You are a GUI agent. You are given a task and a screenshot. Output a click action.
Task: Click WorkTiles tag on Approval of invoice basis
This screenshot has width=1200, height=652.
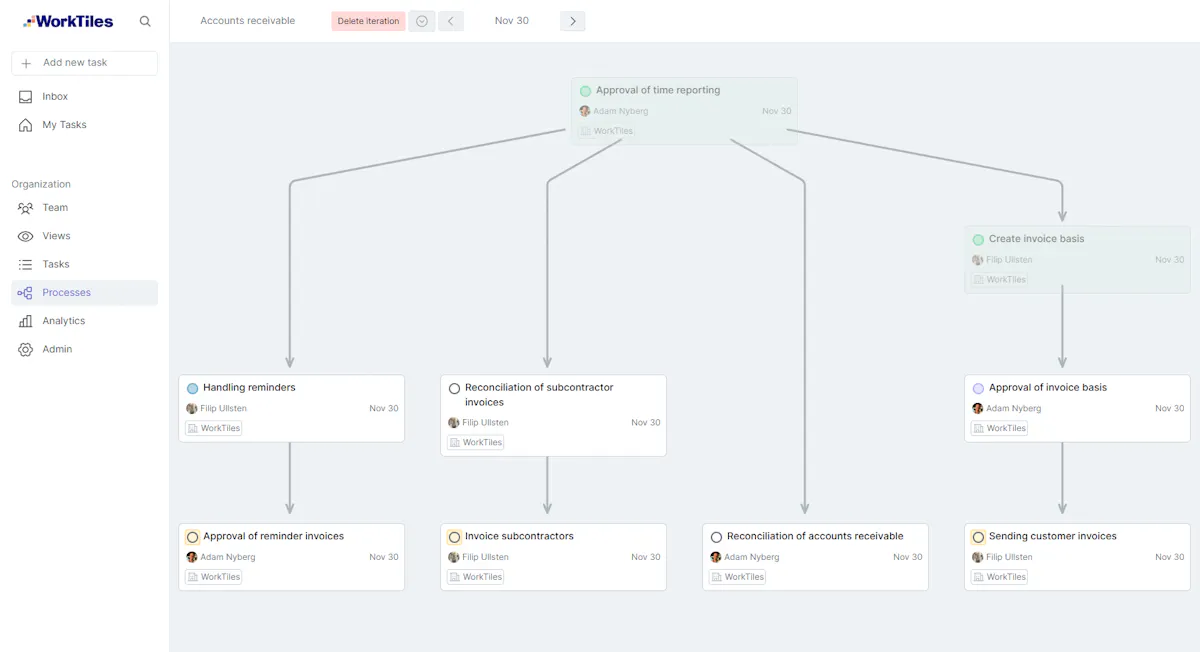[1000, 428]
